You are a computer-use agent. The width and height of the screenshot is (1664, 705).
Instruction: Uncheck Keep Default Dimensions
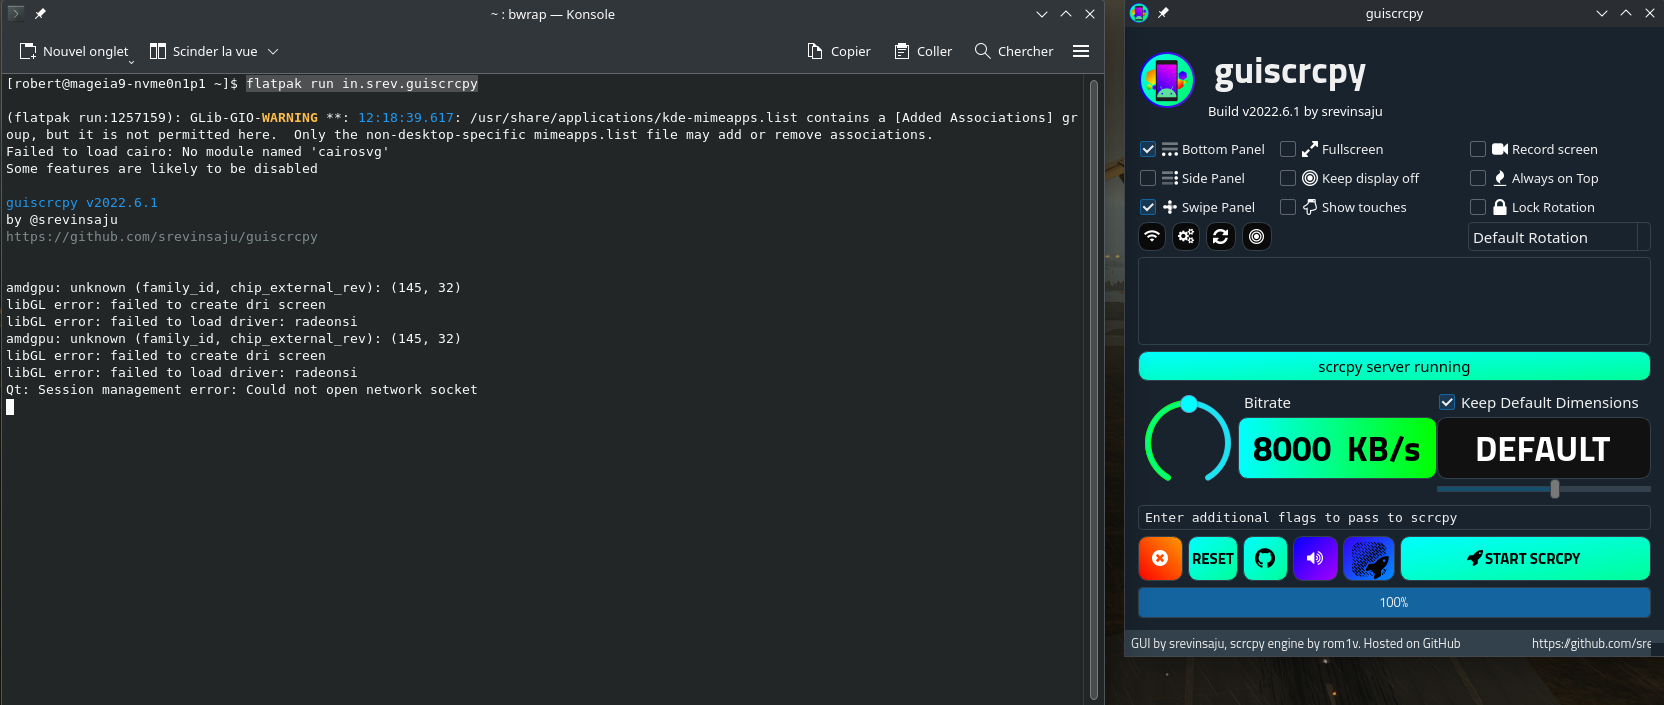point(1447,402)
